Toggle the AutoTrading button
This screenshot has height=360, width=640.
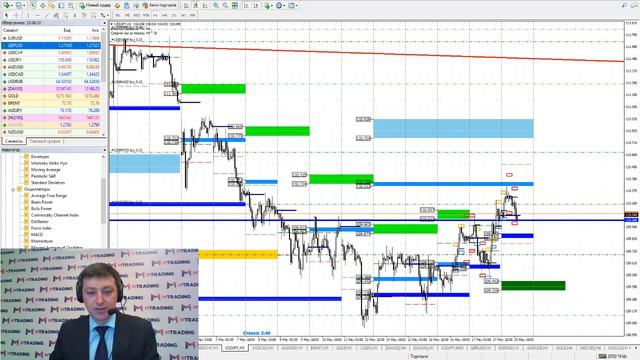tap(160, 6)
